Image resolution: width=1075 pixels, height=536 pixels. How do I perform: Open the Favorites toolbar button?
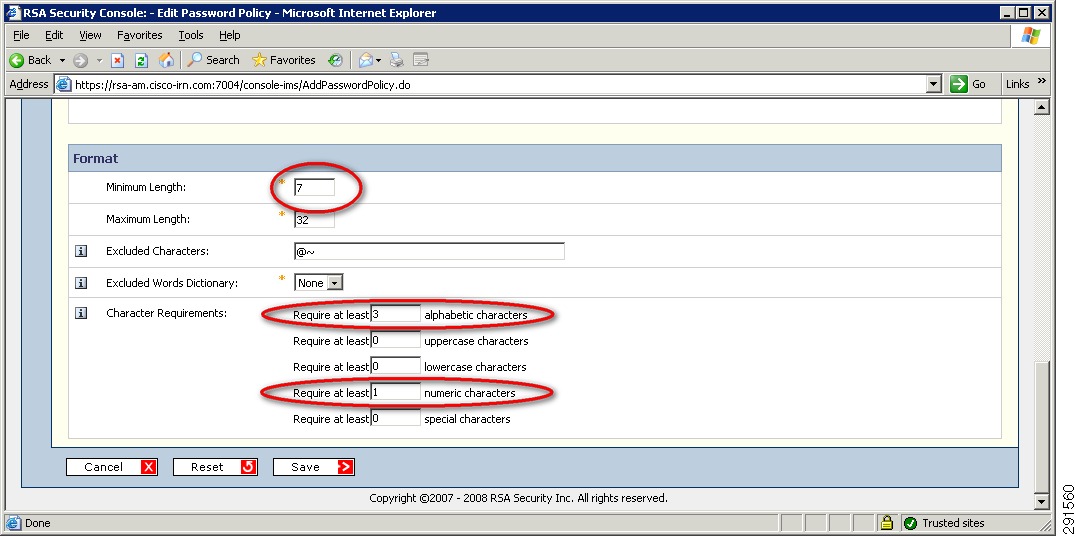coord(283,60)
